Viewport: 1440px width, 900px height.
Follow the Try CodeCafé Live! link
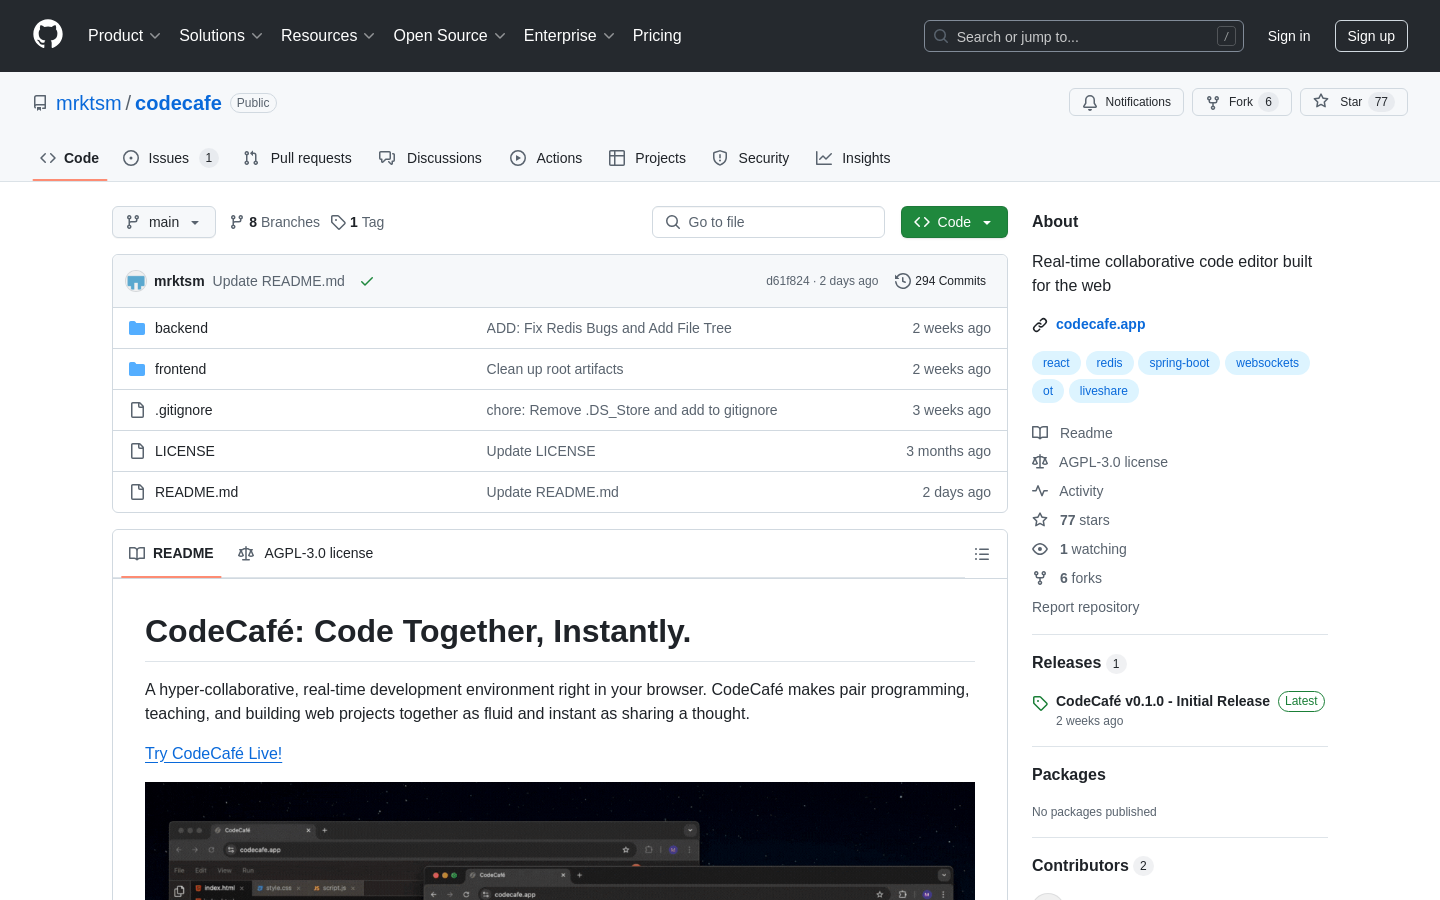(x=213, y=753)
